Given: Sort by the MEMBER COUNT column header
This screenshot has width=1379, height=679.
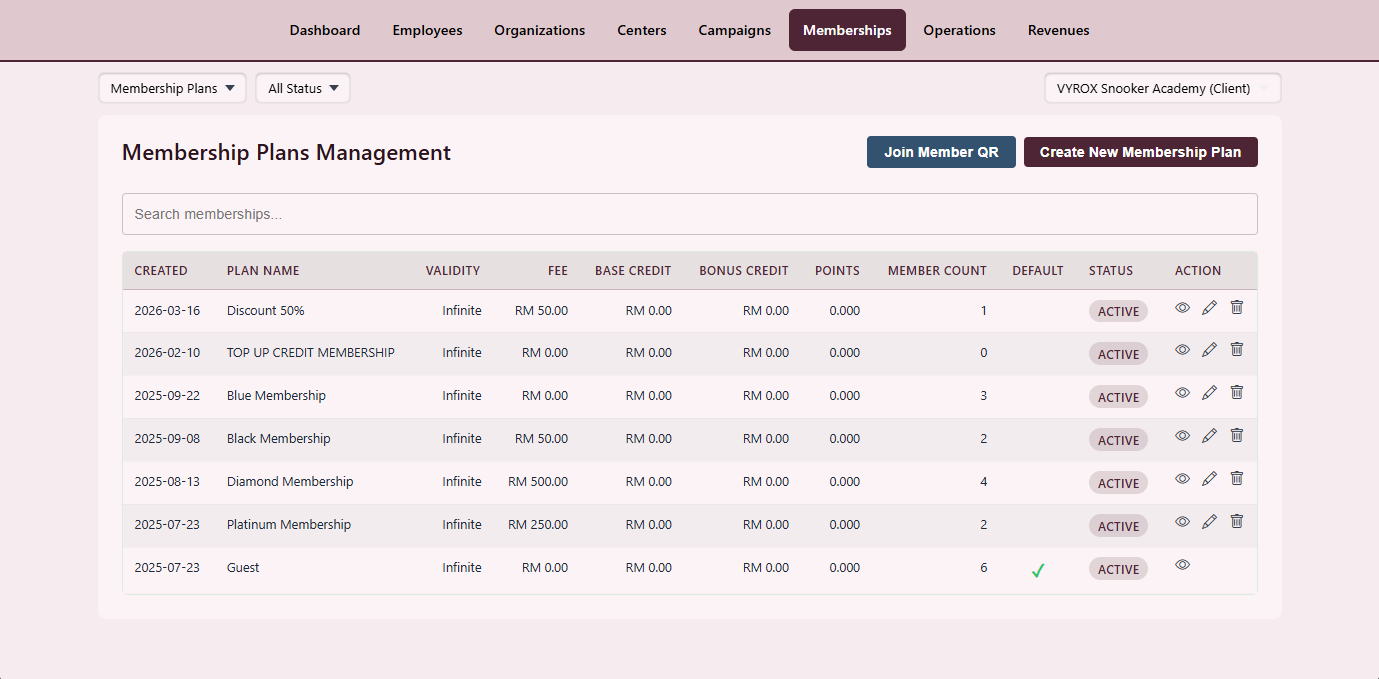Looking at the screenshot, I should point(937,271).
